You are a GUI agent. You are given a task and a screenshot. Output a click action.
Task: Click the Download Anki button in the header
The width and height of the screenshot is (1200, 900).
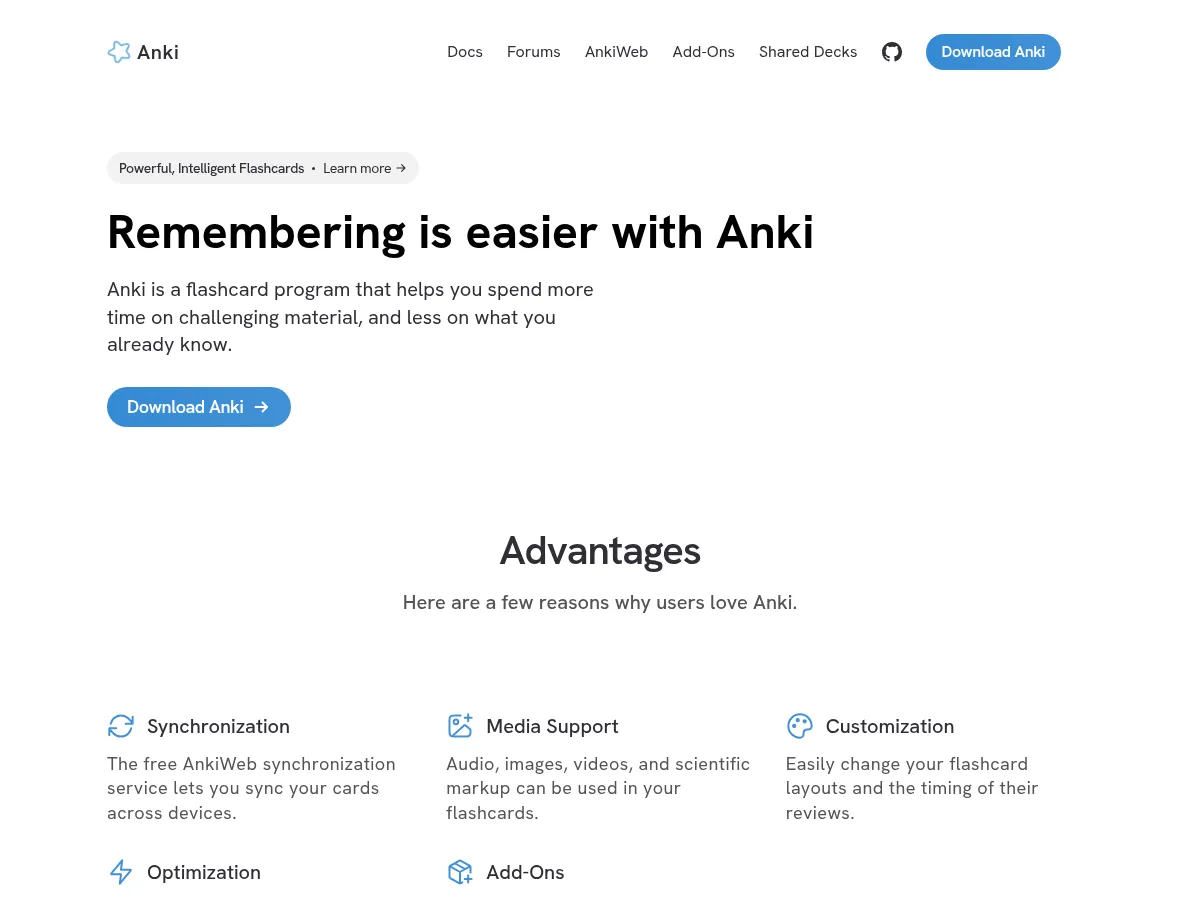tap(993, 51)
